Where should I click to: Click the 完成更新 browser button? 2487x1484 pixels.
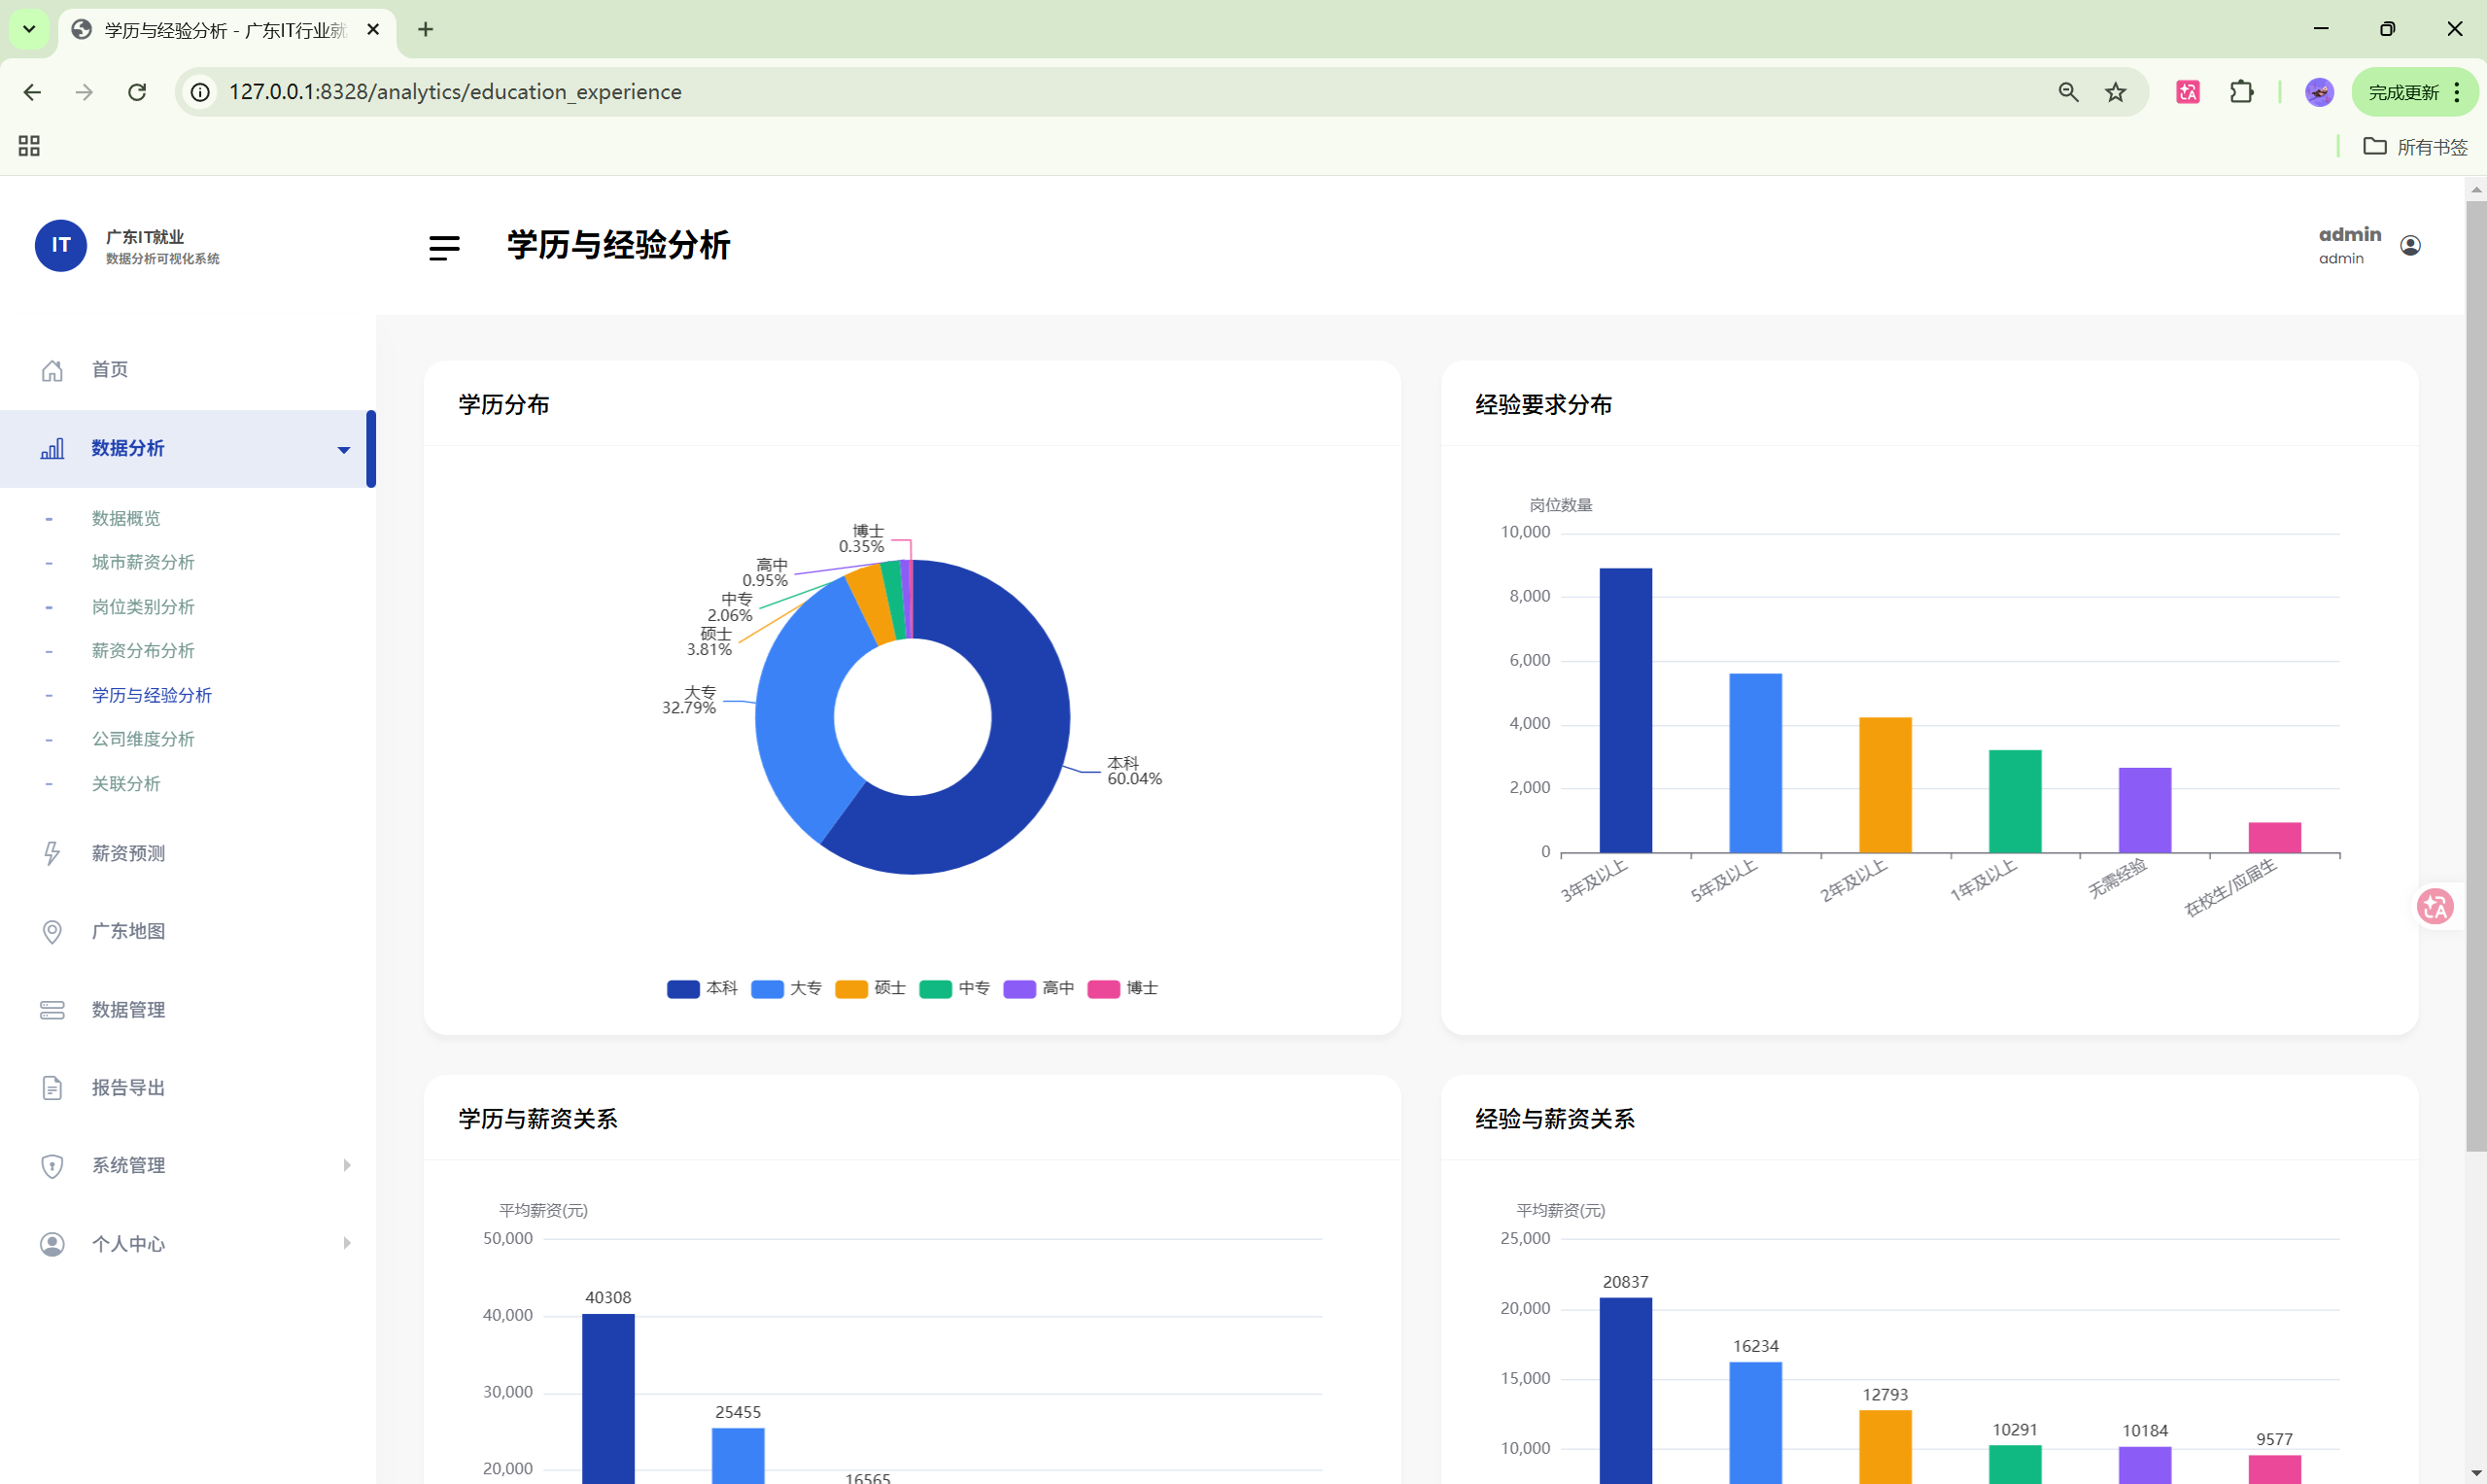pos(2402,92)
